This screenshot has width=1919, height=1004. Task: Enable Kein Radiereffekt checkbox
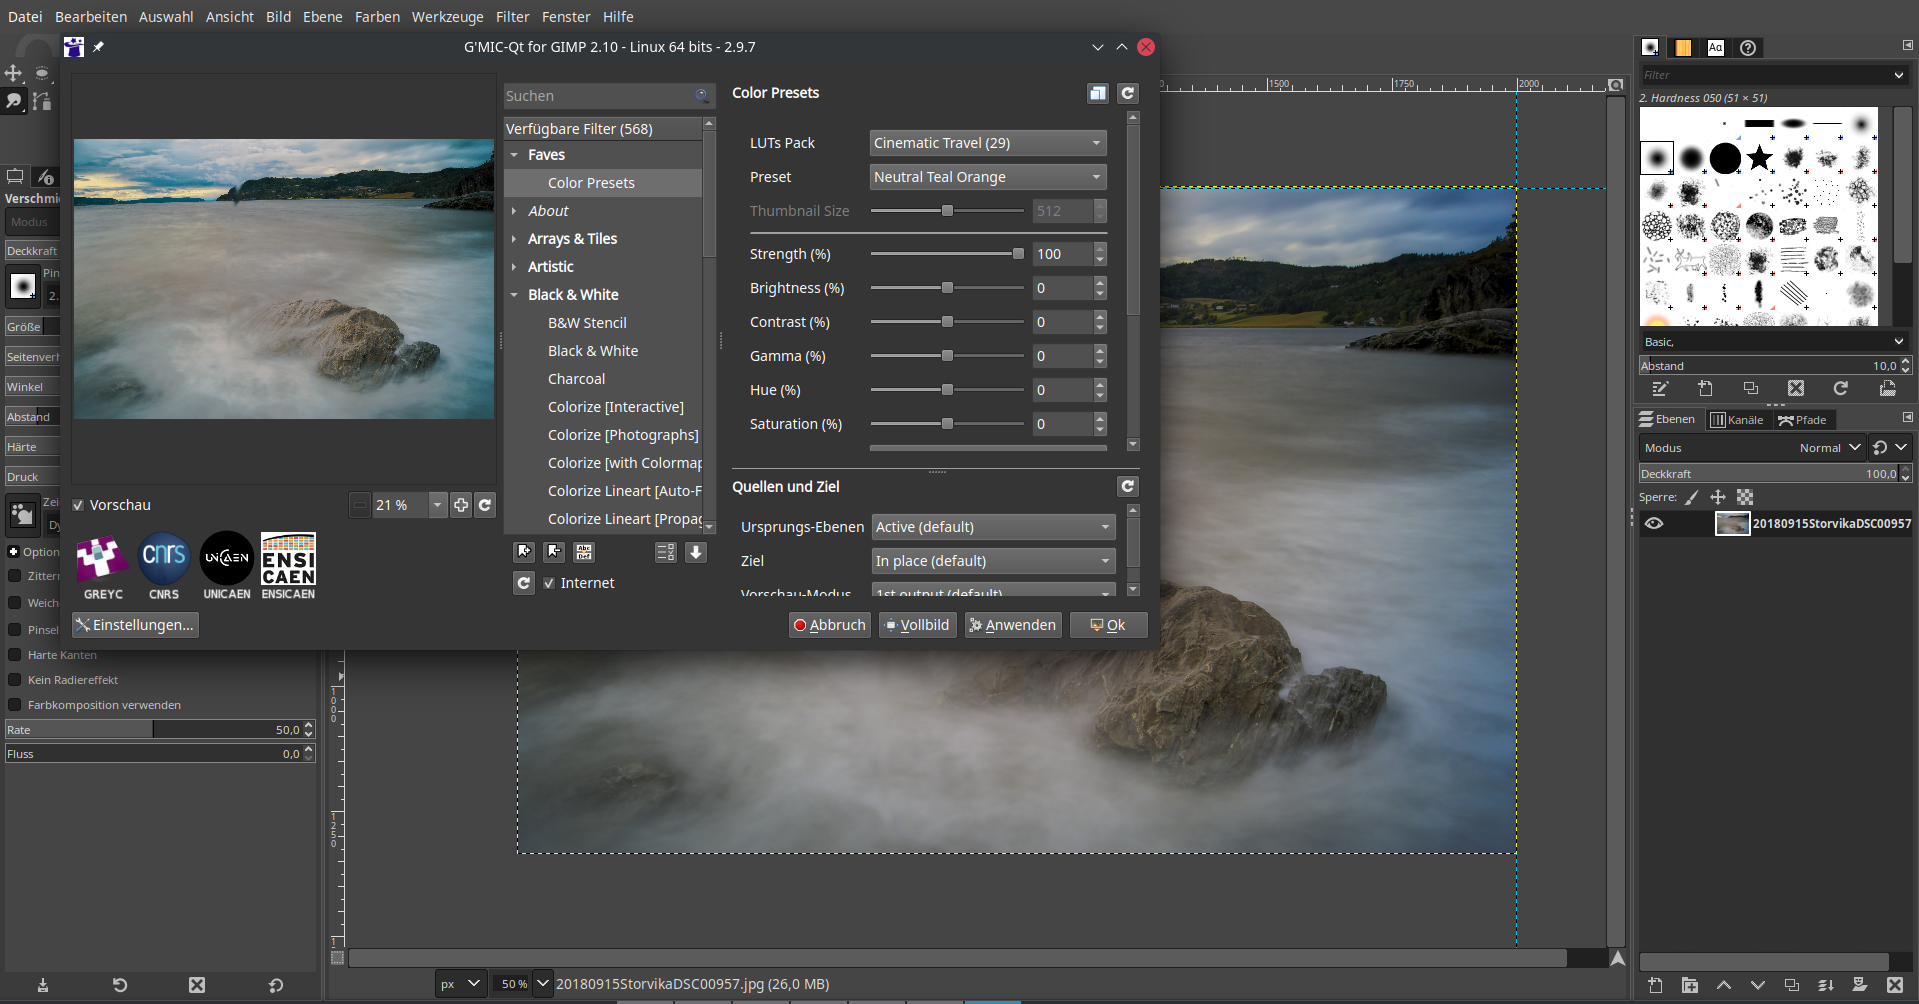click(x=15, y=680)
